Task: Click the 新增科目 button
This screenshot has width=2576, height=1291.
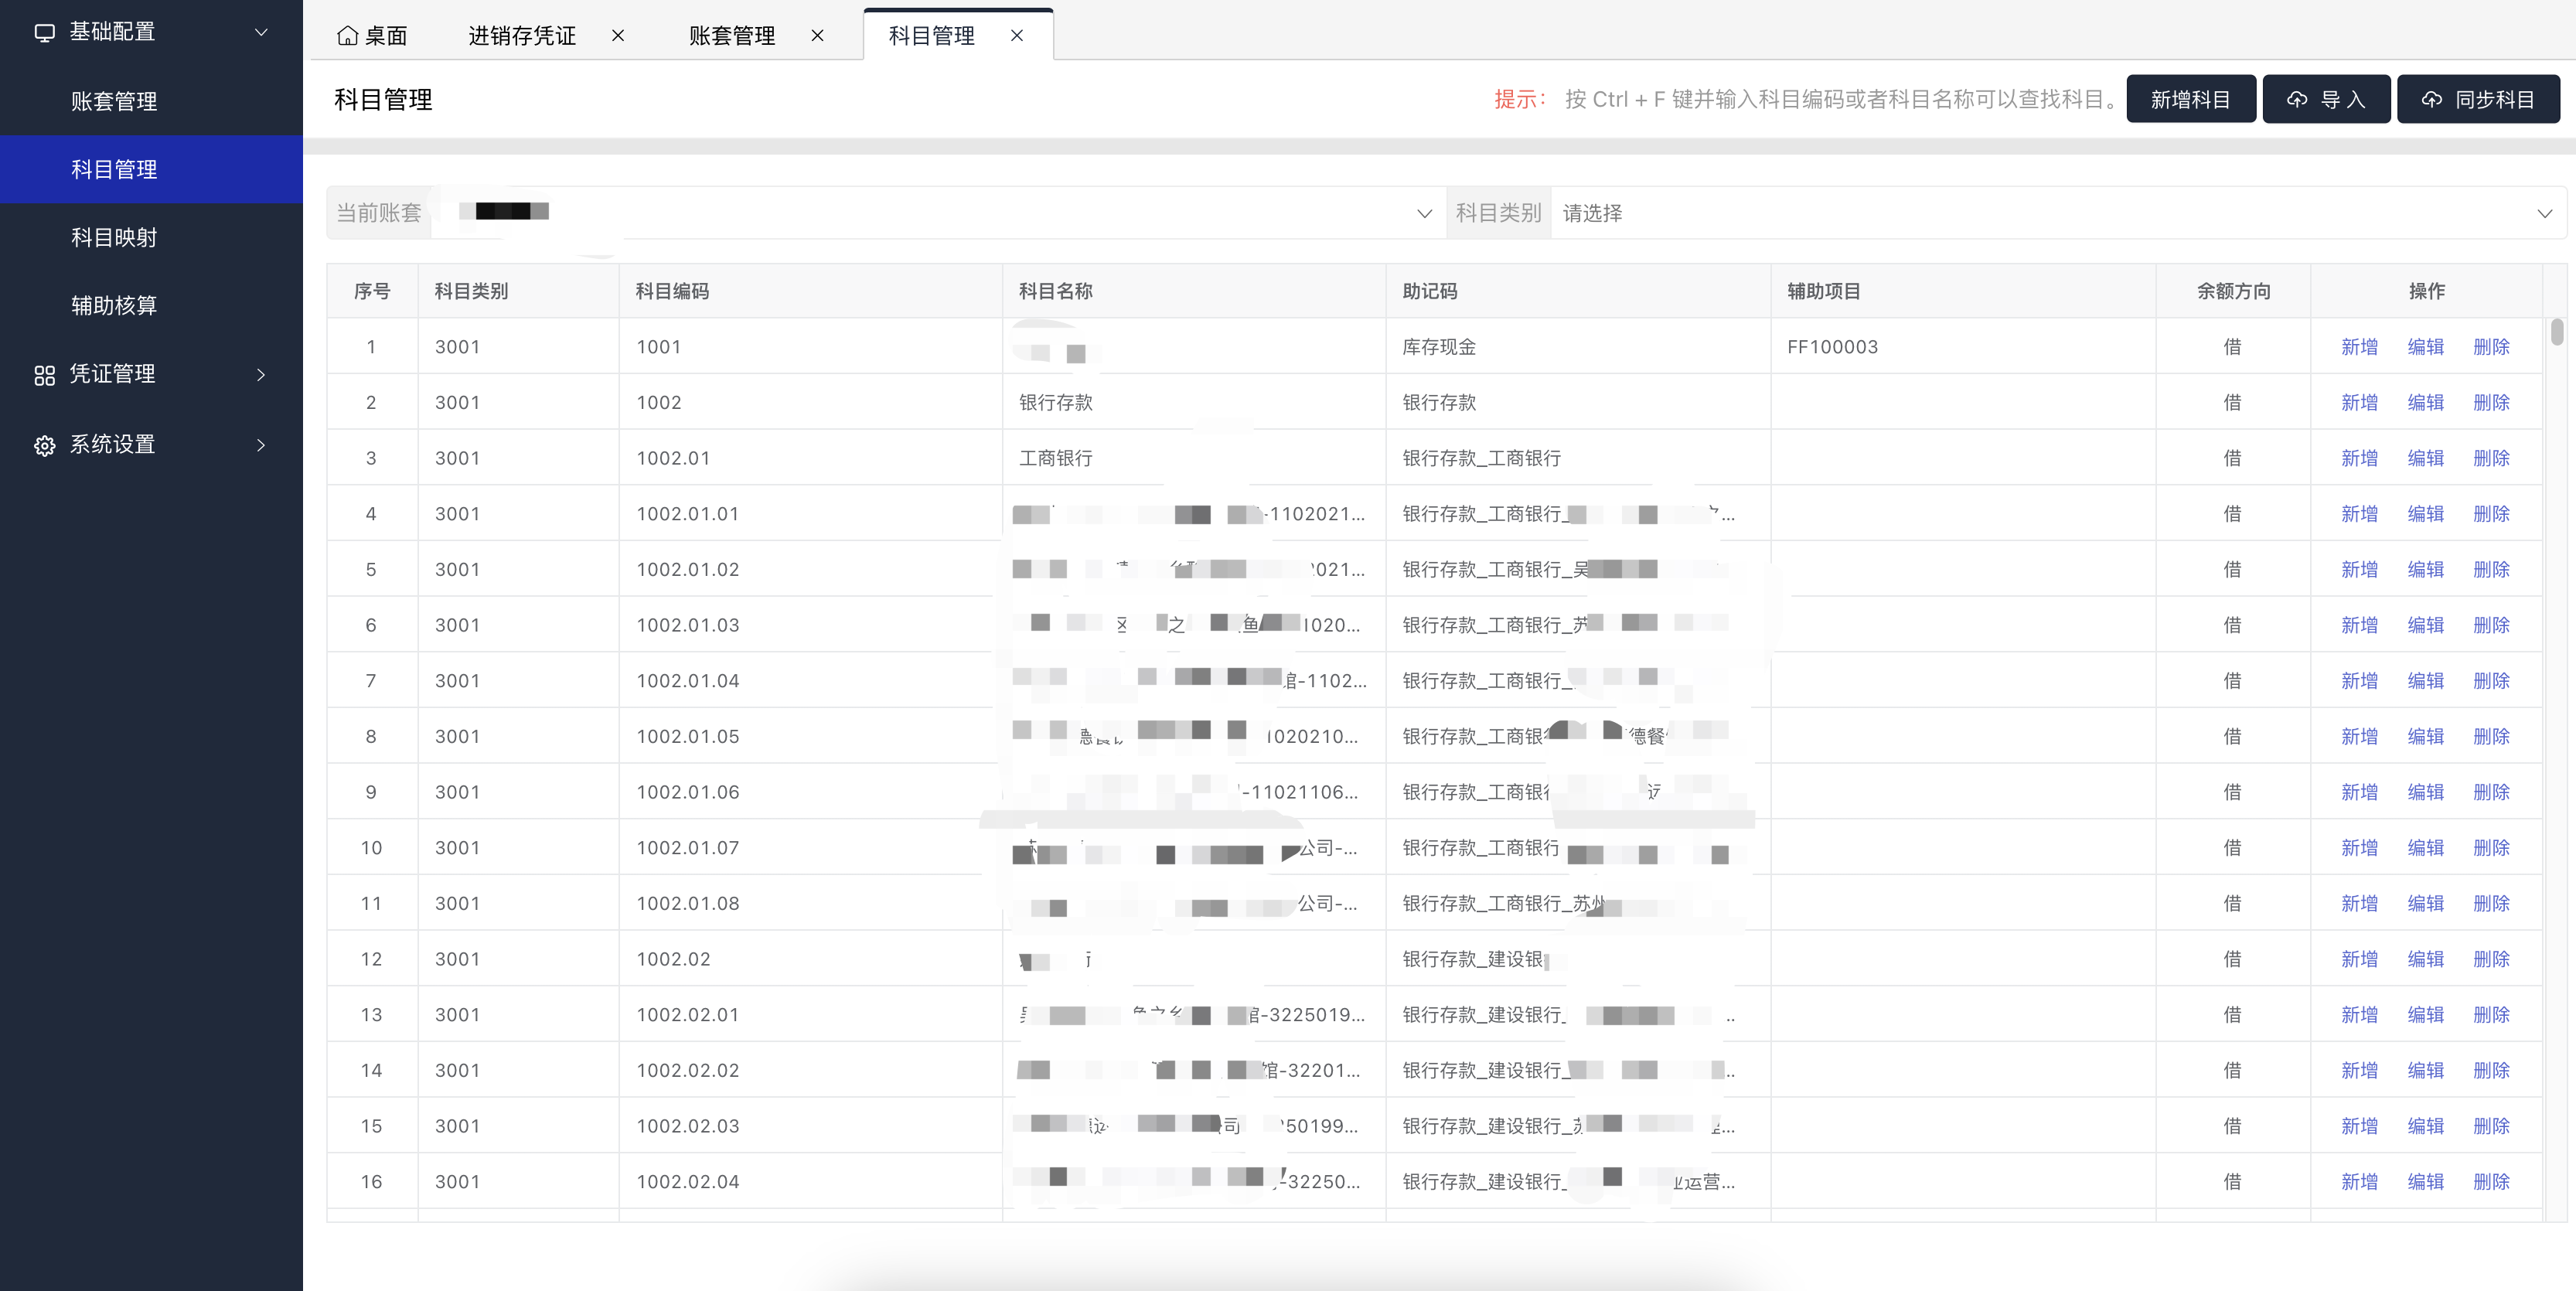Action: (x=2190, y=99)
